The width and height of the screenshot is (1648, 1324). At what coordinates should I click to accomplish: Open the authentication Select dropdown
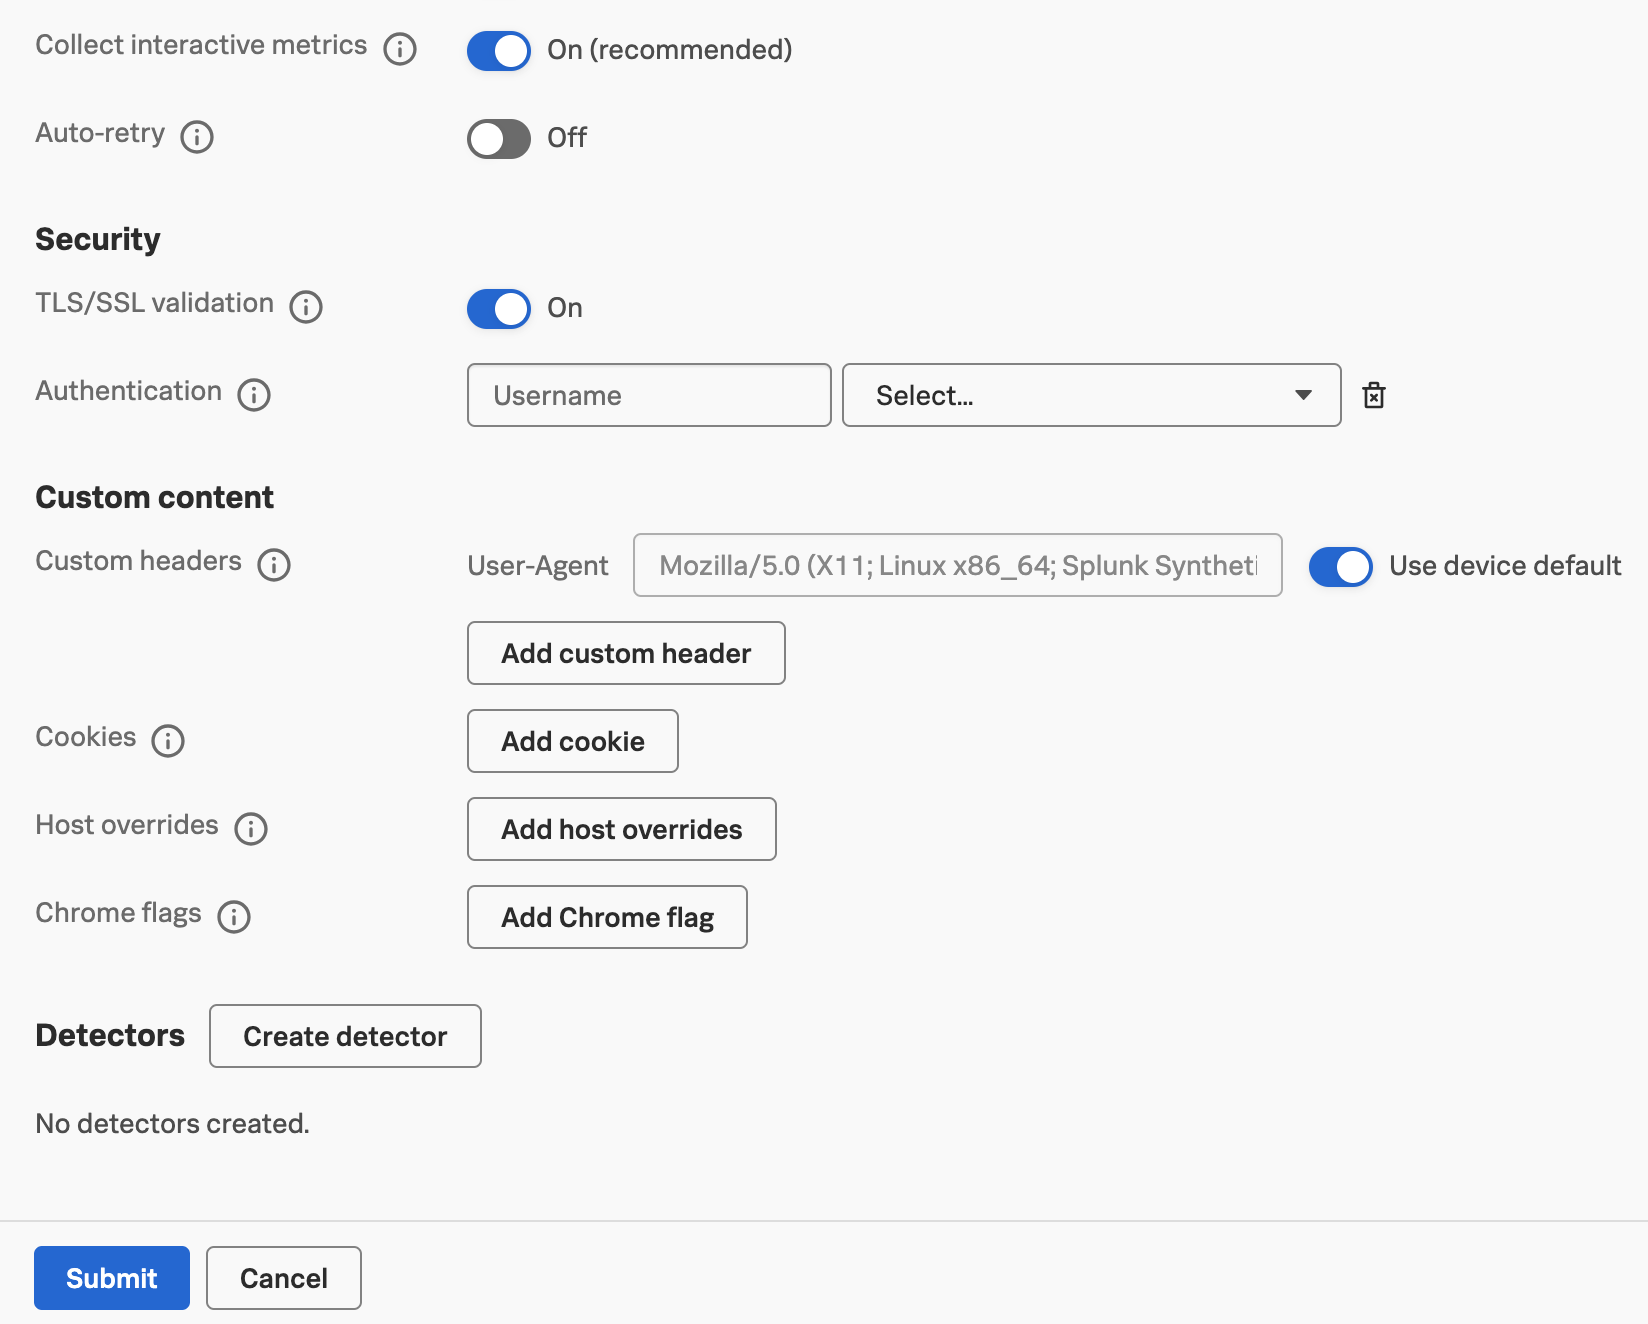[x=1091, y=395]
